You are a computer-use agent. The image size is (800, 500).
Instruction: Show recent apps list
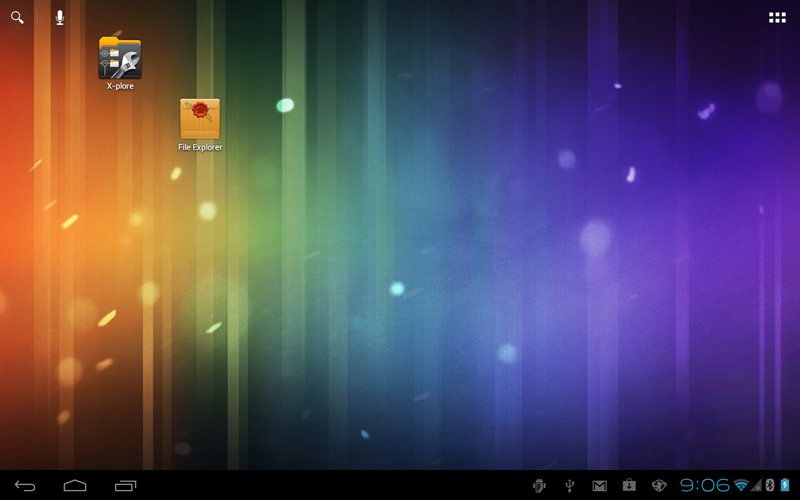click(125, 486)
